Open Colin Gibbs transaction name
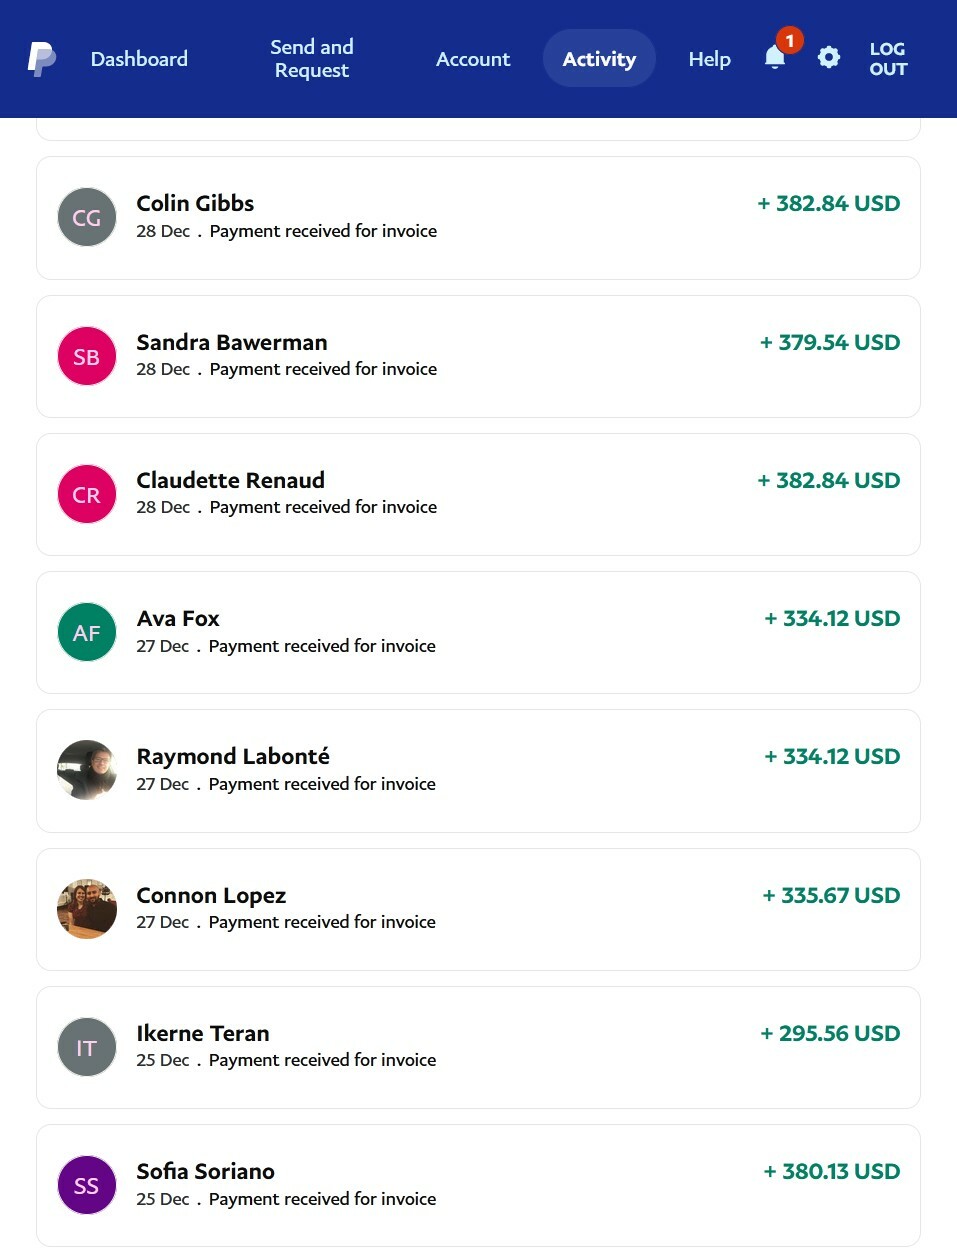 pyautogui.click(x=195, y=203)
